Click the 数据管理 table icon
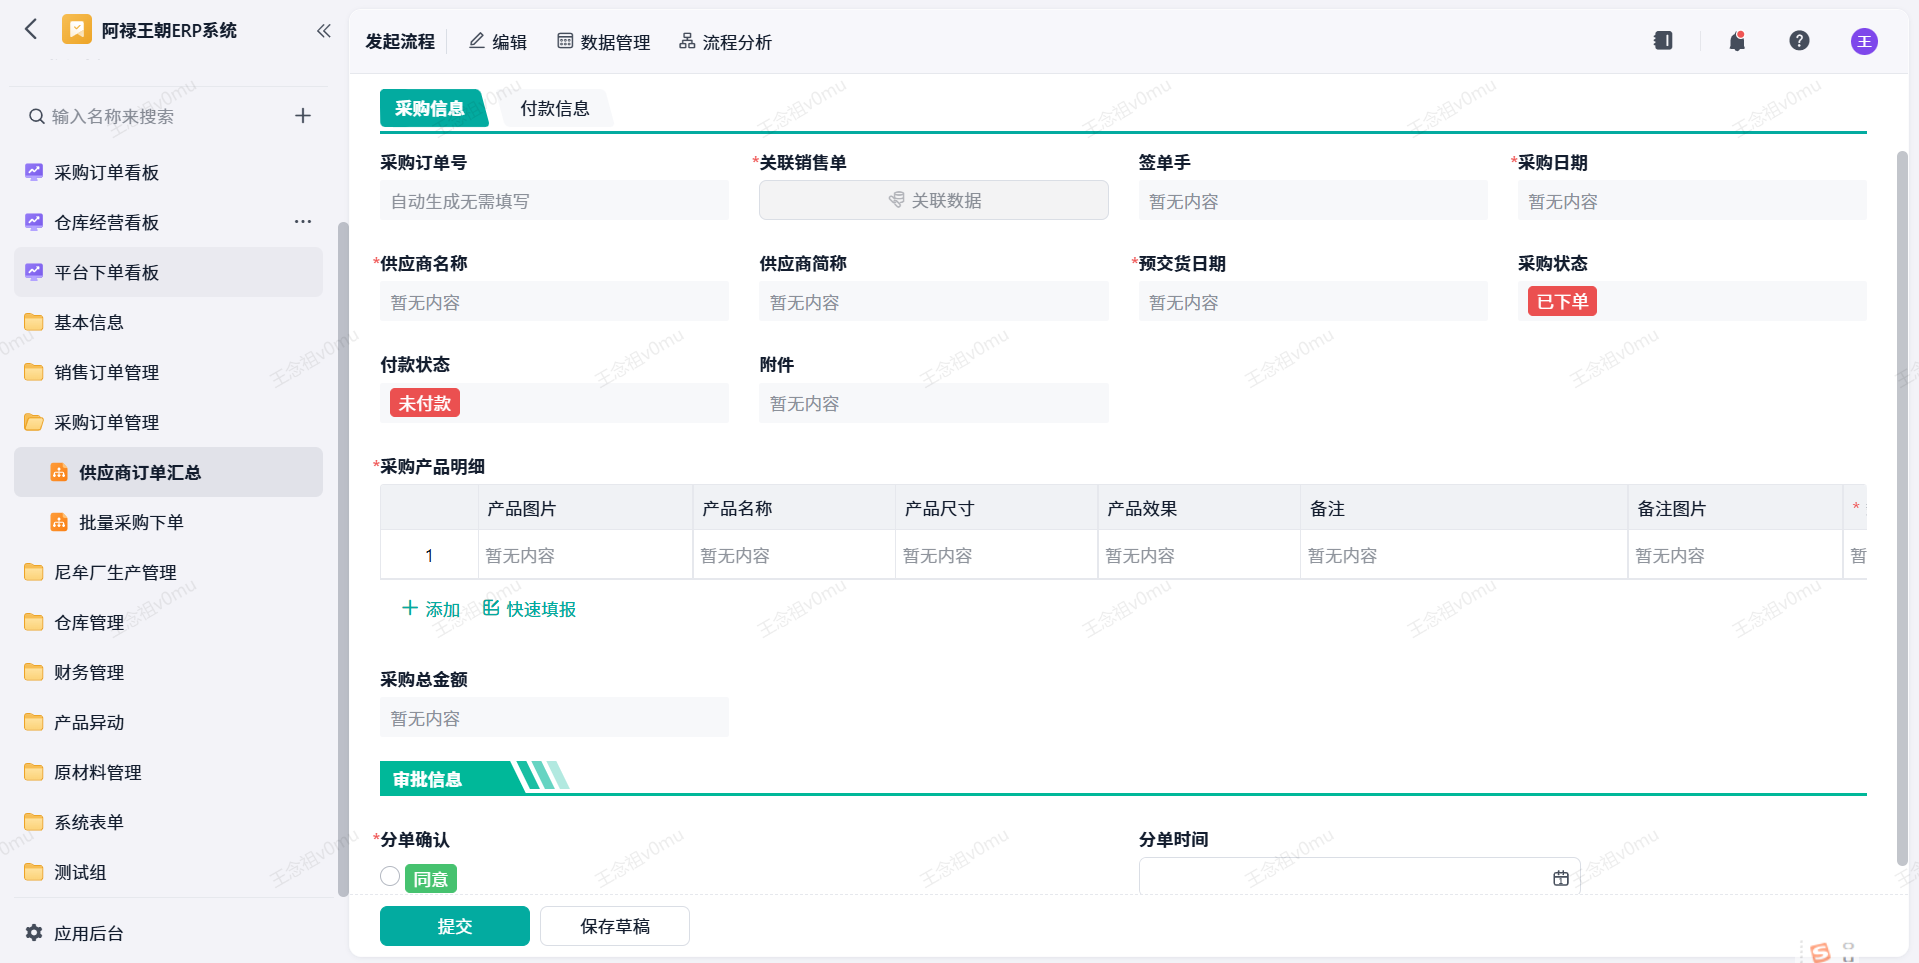The height and width of the screenshot is (963, 1919). pyautogui.click(x=565, y=41)
